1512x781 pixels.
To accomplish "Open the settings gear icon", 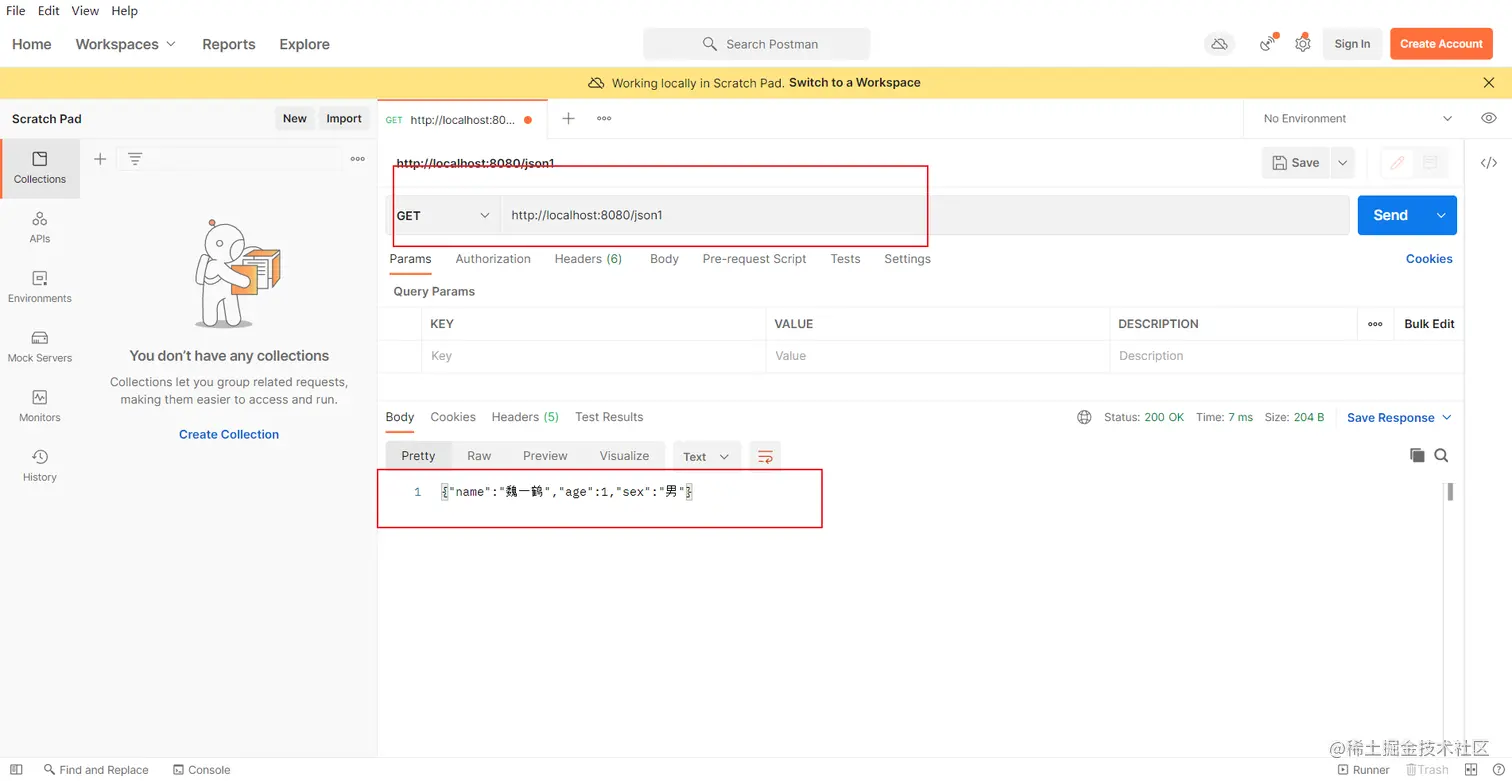I will coord(1302,43).
